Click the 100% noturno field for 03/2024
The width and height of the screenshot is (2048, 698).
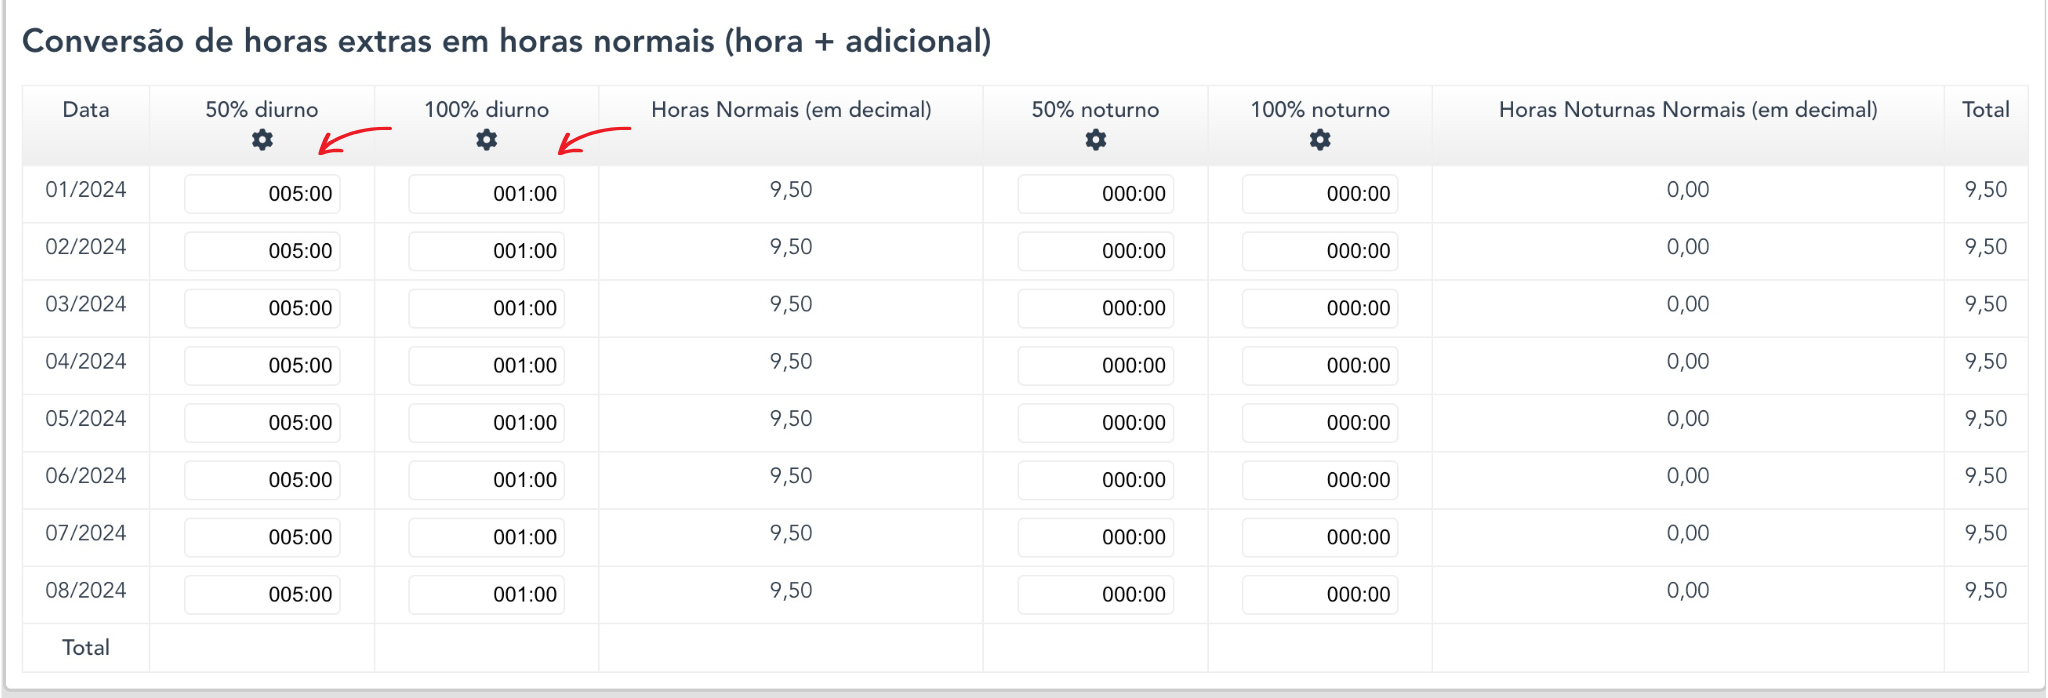pos(1320,308)
